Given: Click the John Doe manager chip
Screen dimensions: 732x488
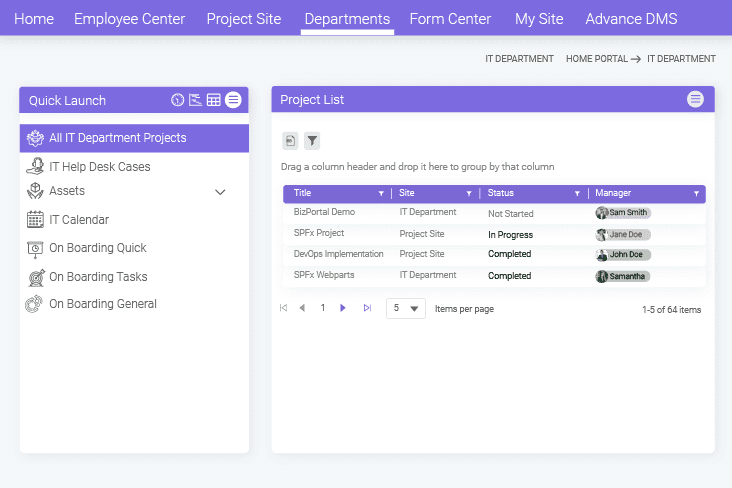Looking at the screenshot, I should pos(623,255).
